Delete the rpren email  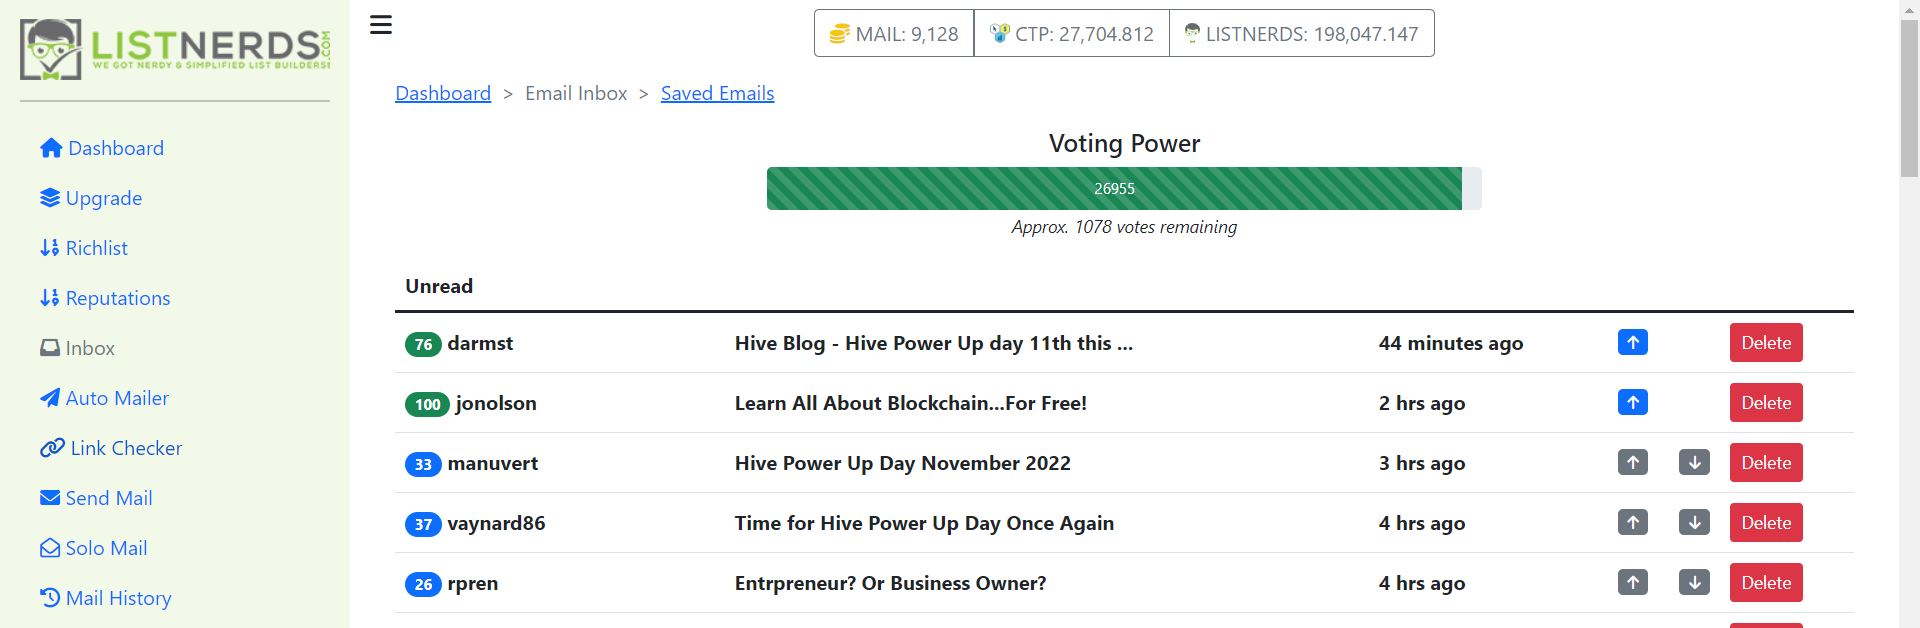tap(1766, 583)
